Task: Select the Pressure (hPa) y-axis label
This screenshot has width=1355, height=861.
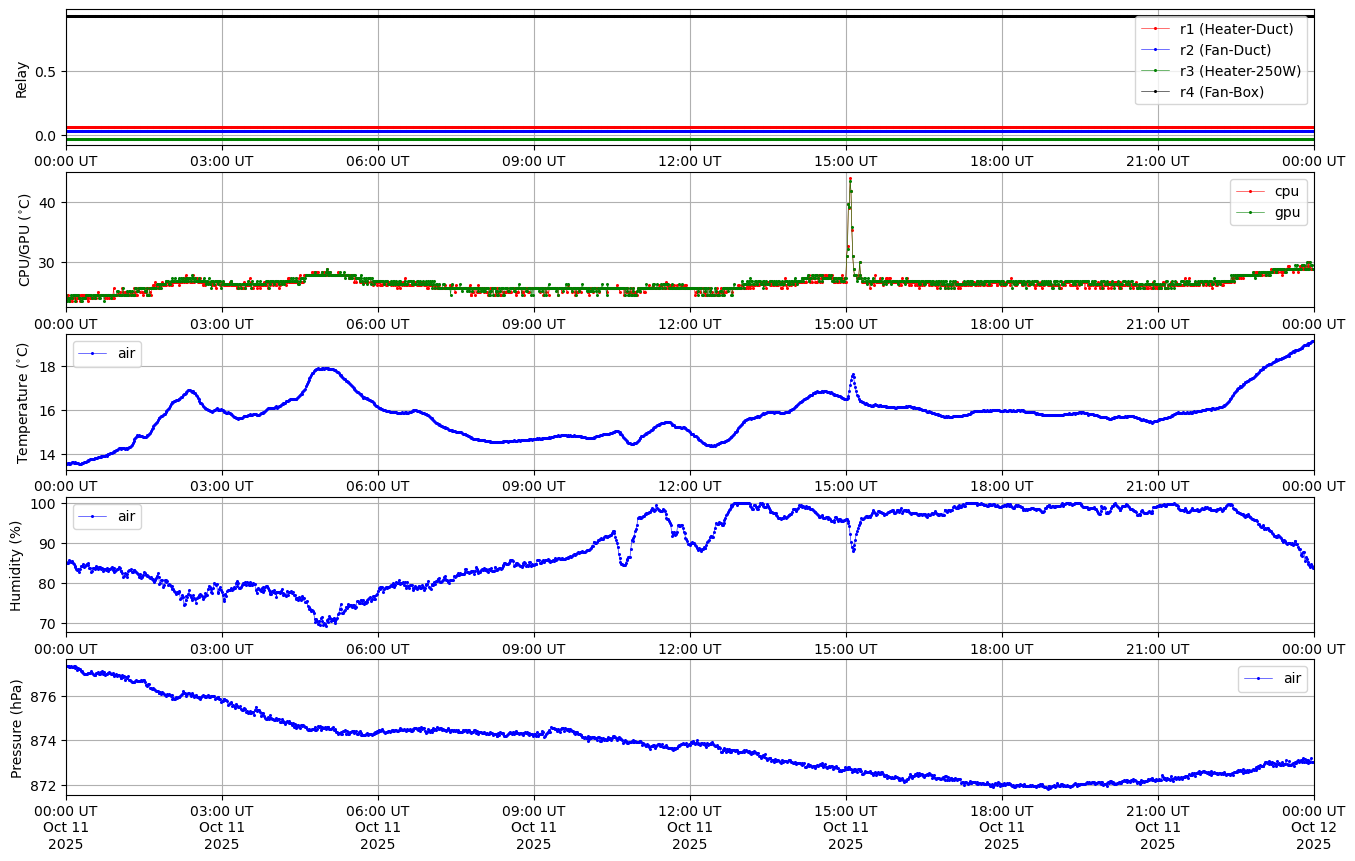Action: pyautogui.click(x=17, y=727)
